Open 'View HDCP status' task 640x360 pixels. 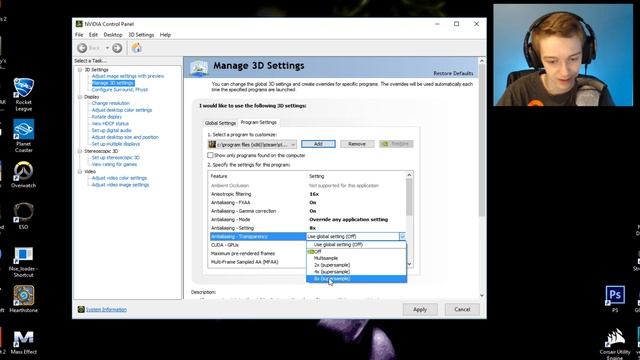[110, 124]
